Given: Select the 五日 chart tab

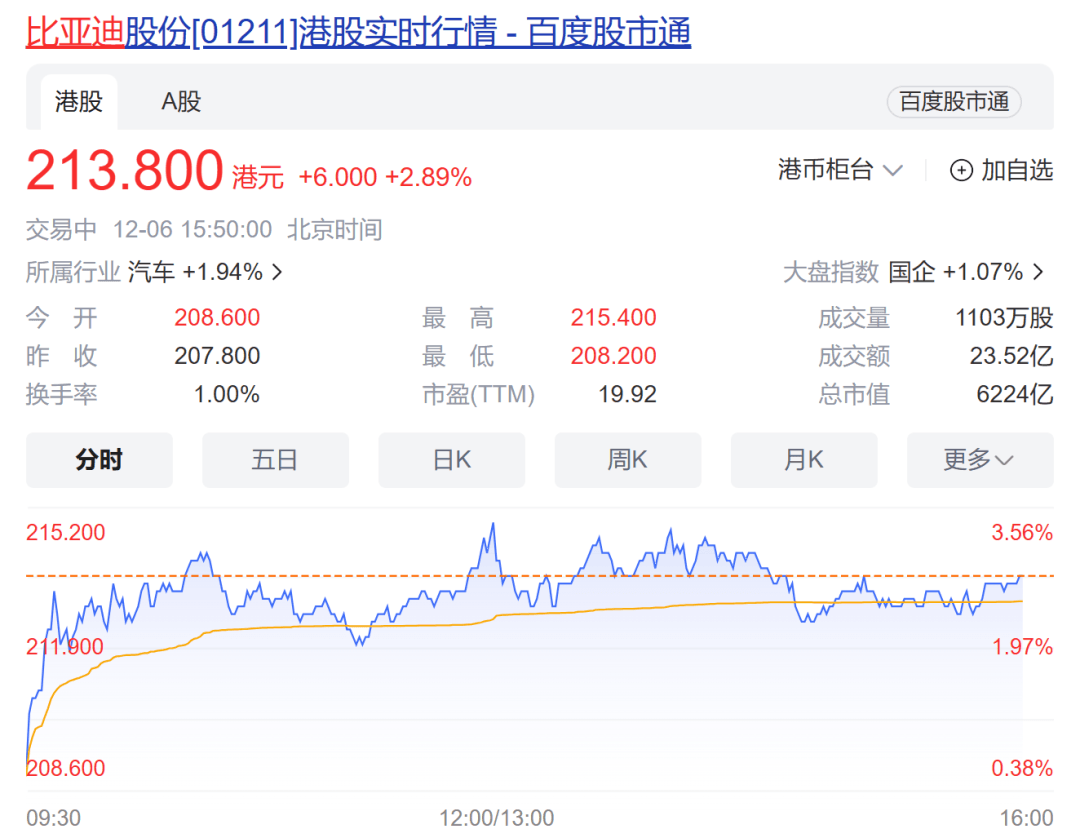Looking at the screenshot, I should click(275, 459).
